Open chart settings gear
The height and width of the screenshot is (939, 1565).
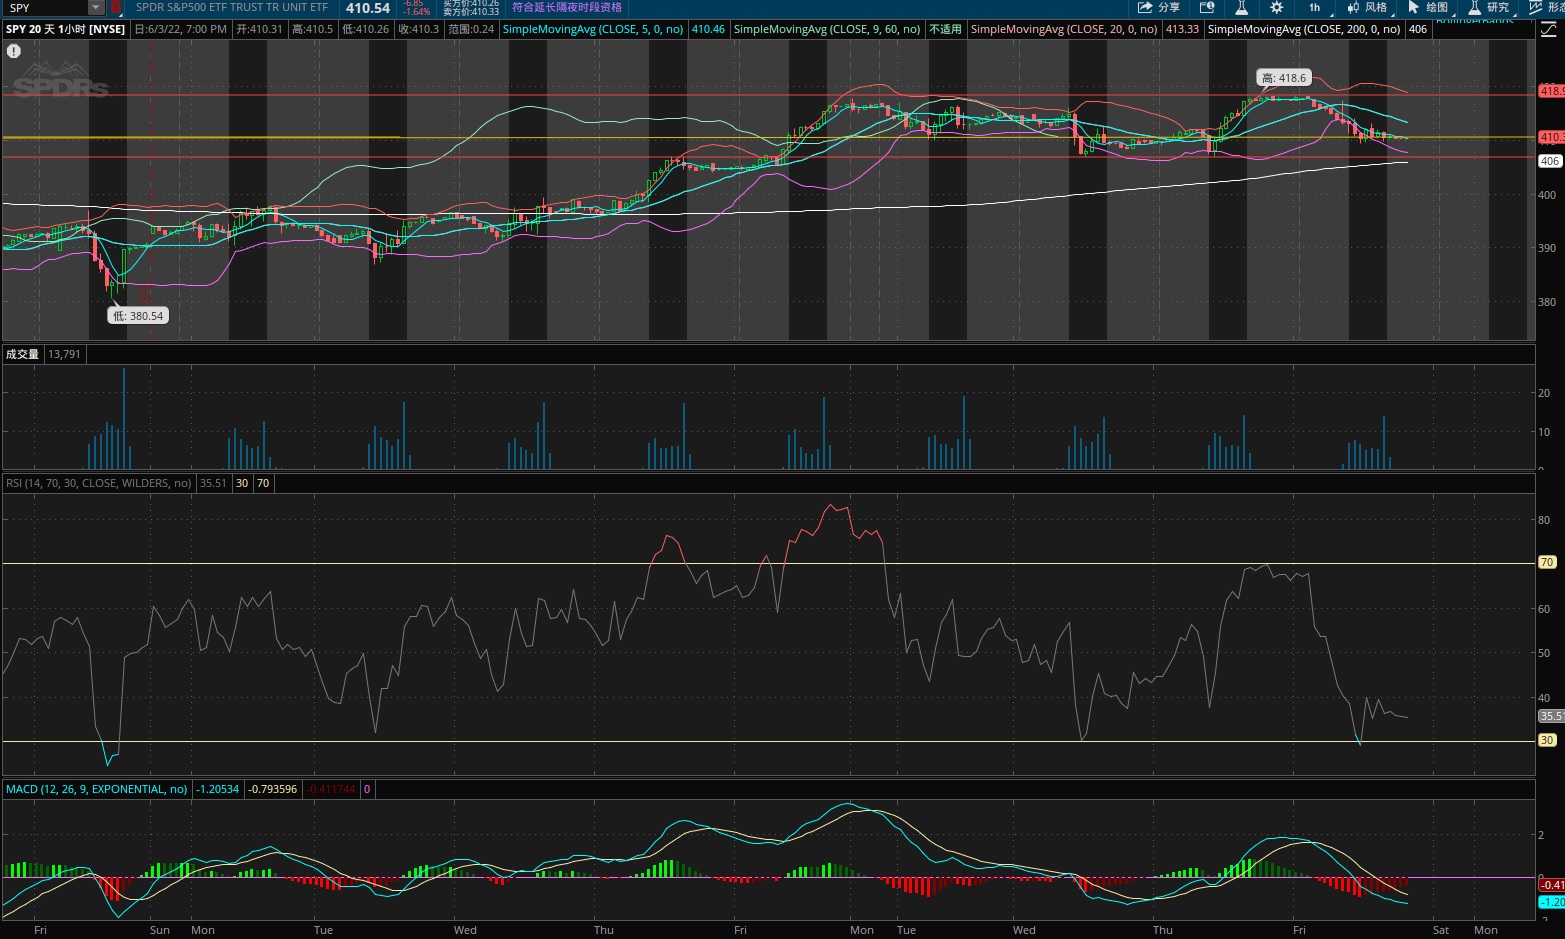(1276, 7)
